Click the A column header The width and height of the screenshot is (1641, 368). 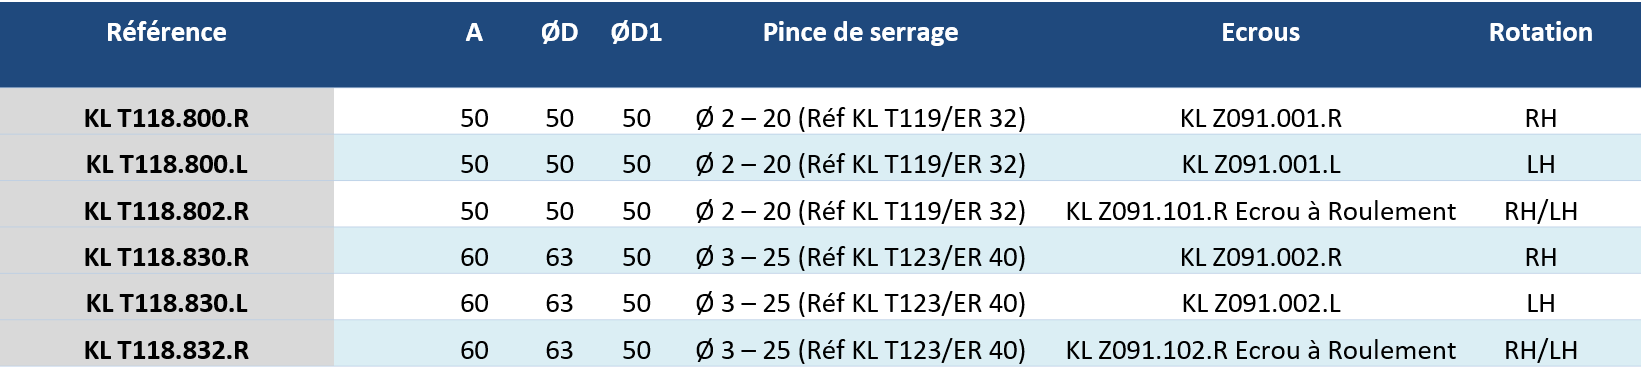tap(474, 32)
